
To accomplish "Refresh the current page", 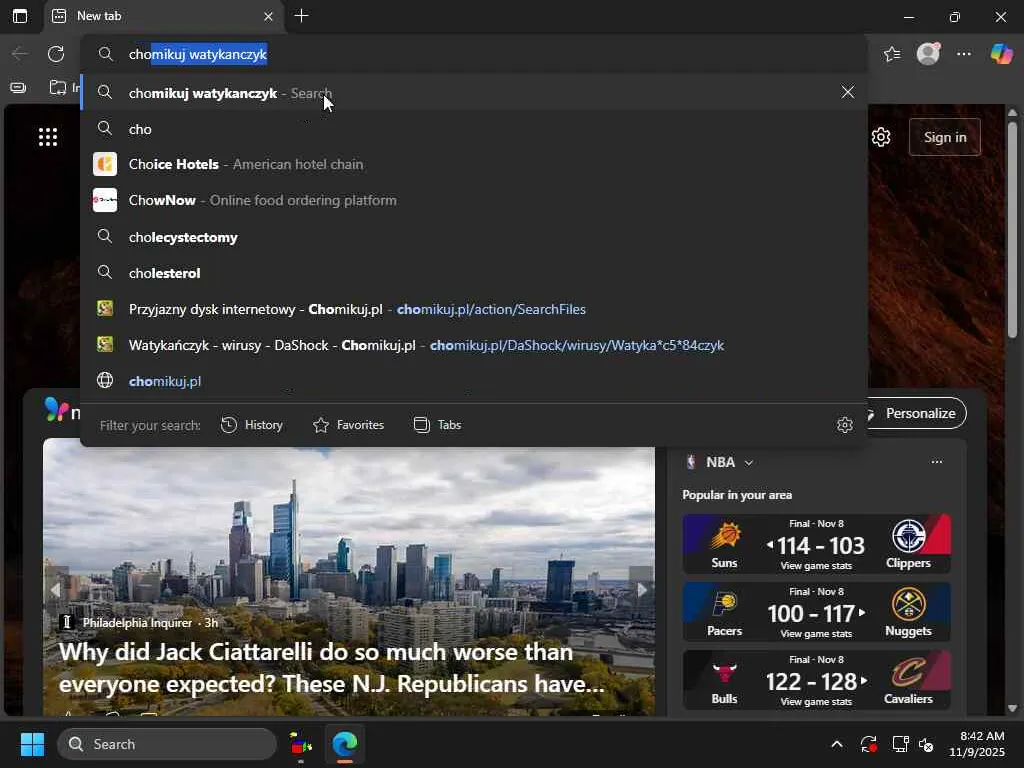I will (56, 54).
